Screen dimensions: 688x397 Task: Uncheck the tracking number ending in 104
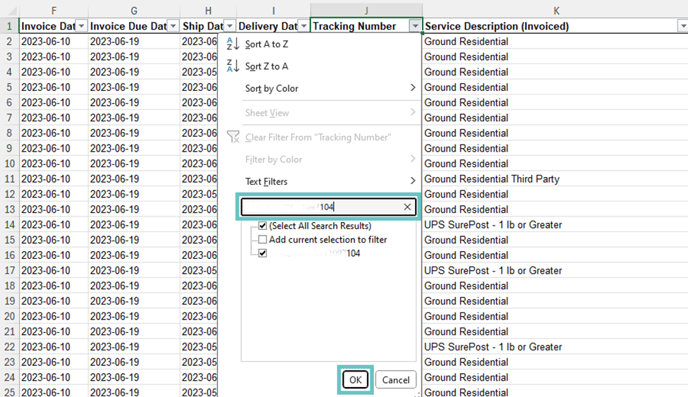point(262,253)
